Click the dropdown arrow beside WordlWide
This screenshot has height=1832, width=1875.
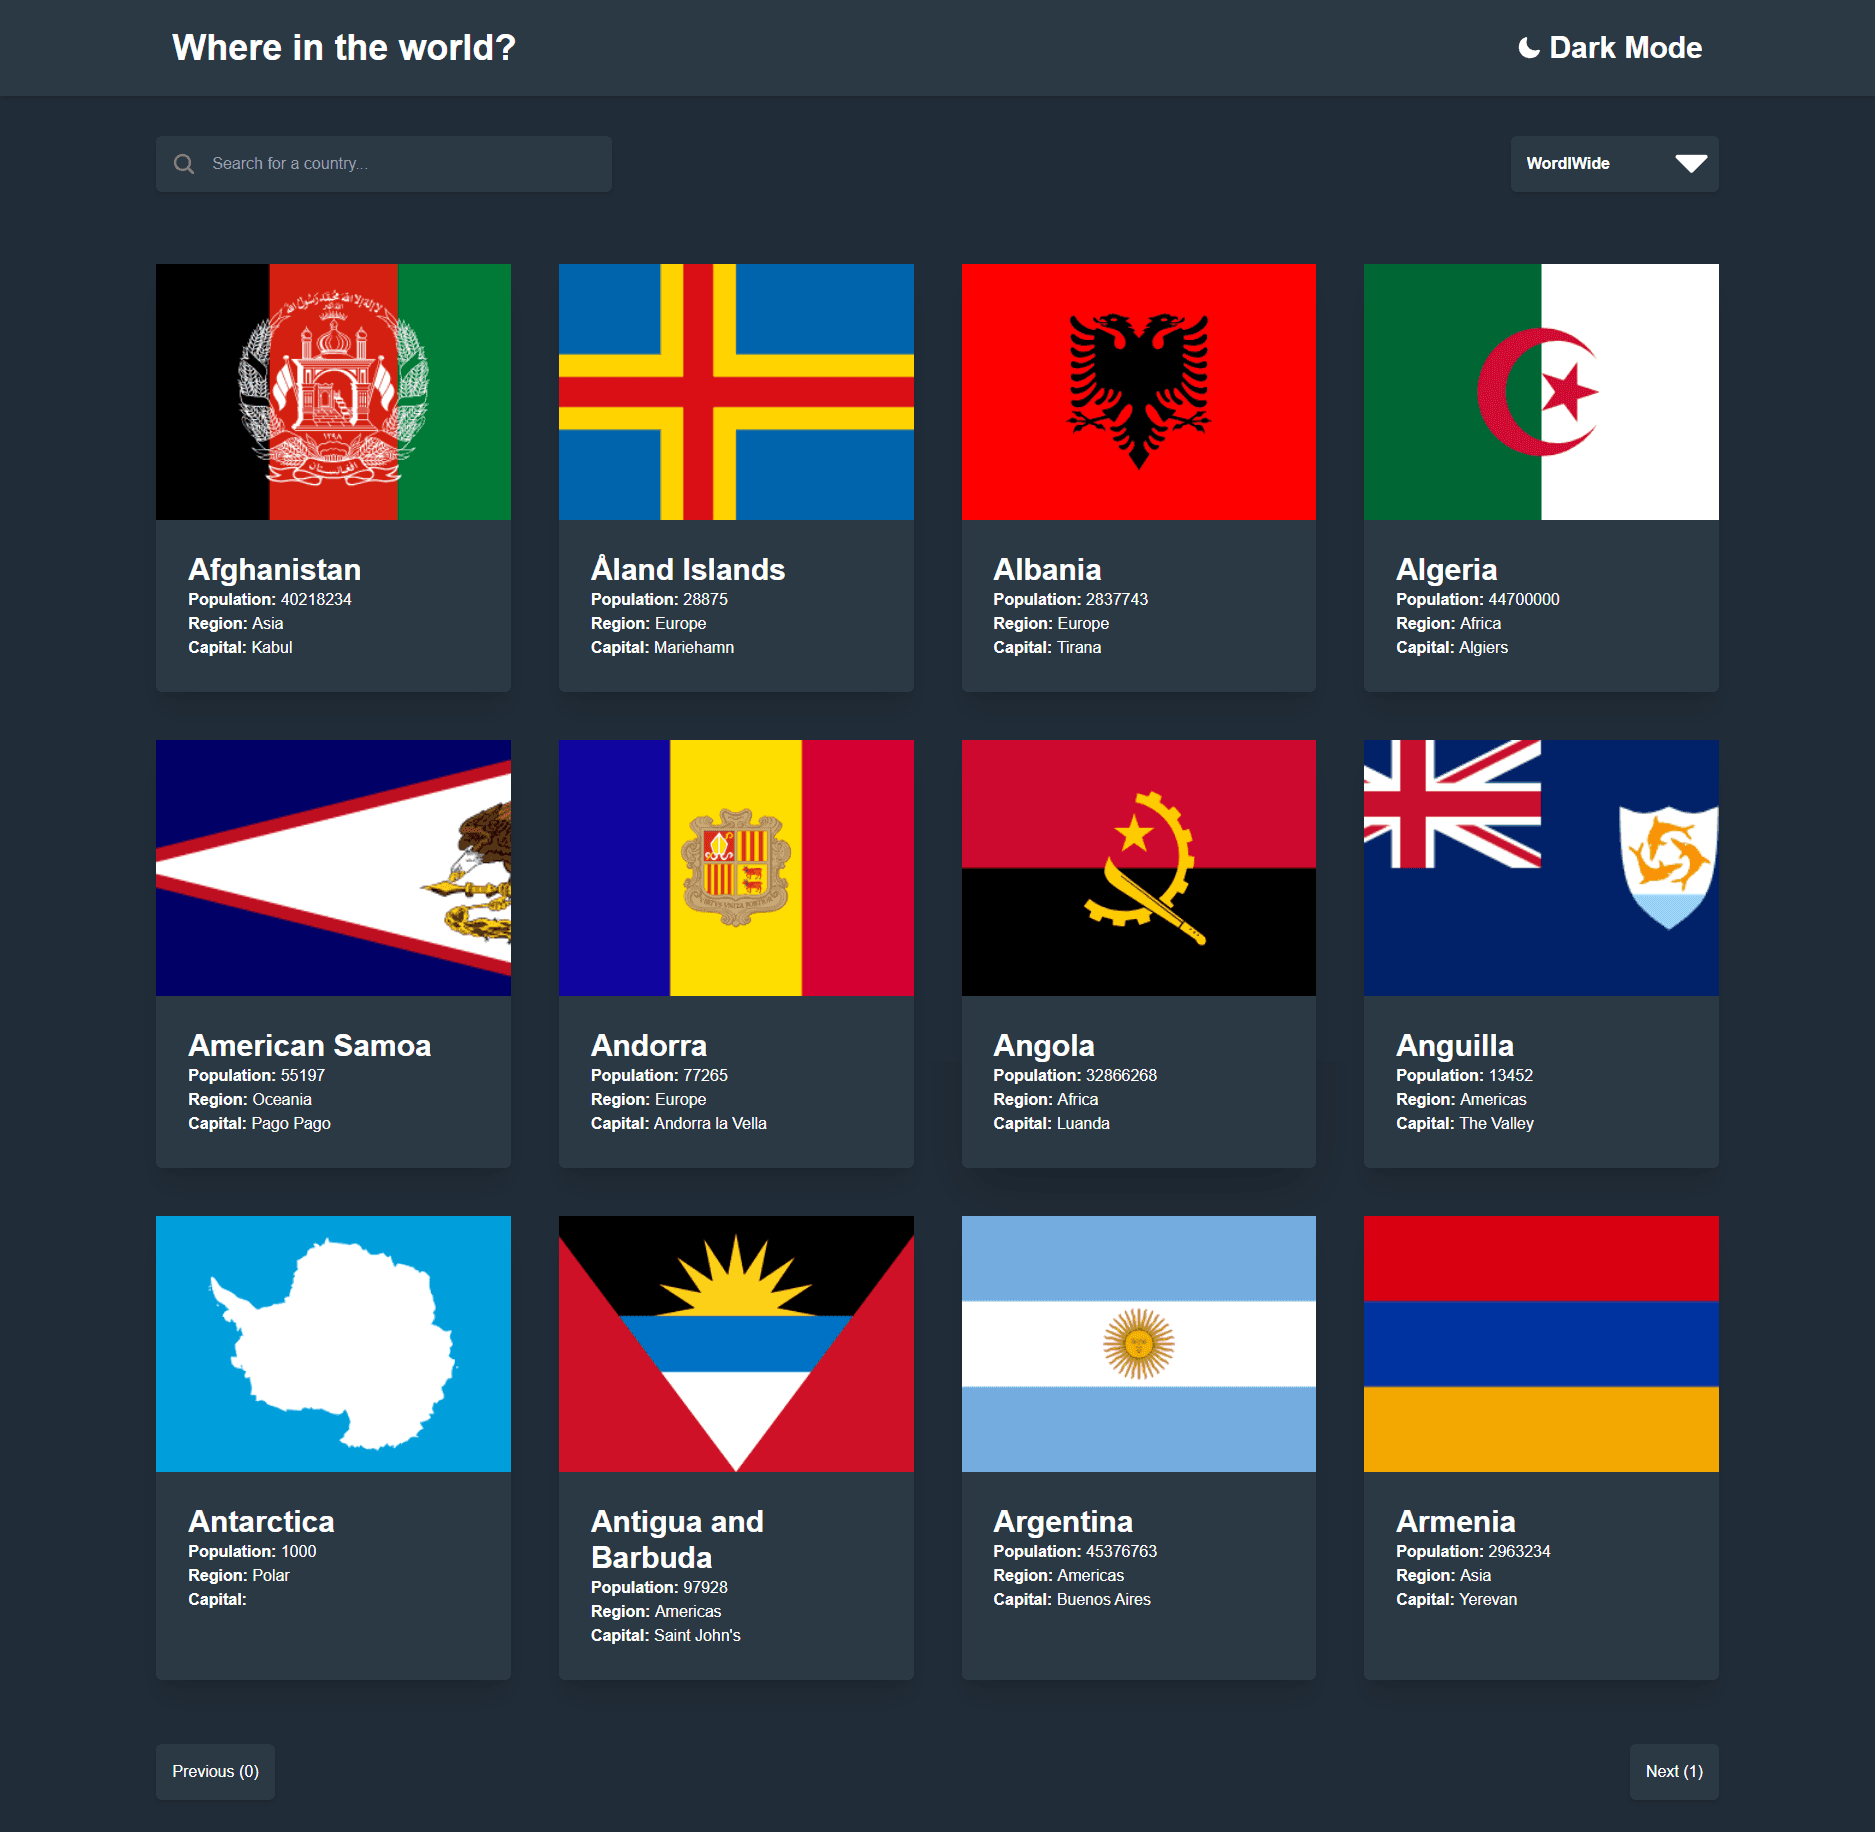(x=1690, y=163)
